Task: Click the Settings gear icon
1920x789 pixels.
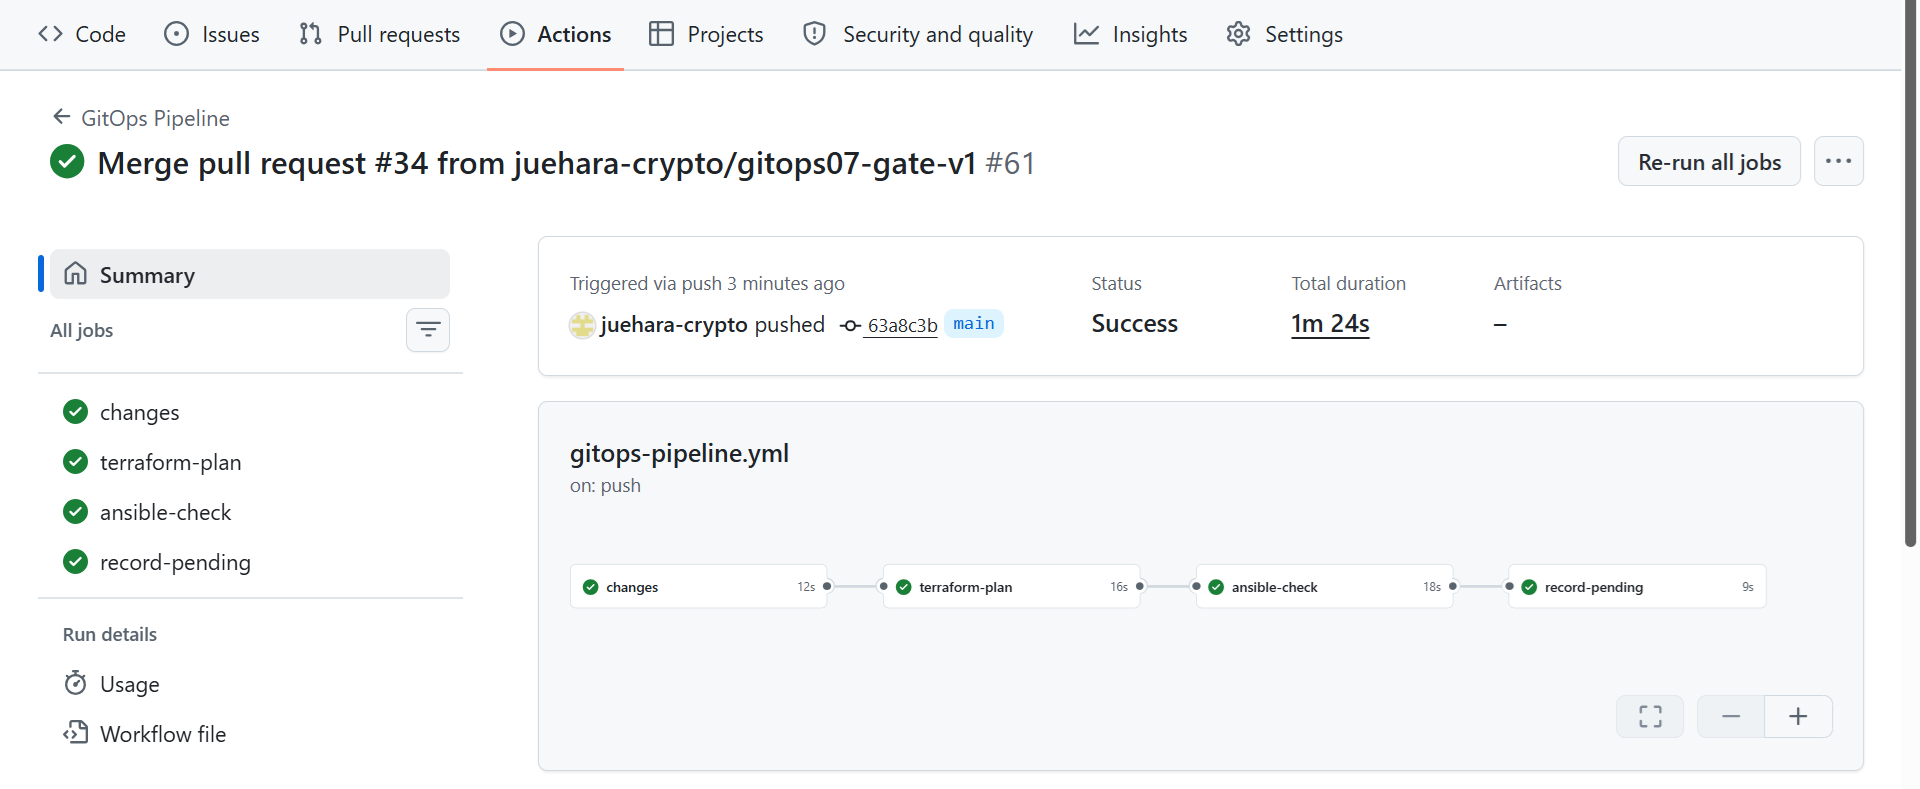Action: pos(1238,34)
